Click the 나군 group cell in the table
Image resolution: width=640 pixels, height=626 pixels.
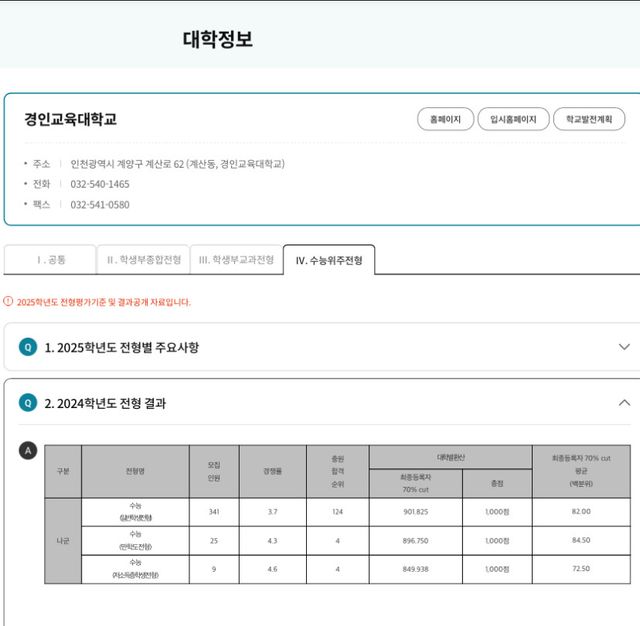coord(63,540)
